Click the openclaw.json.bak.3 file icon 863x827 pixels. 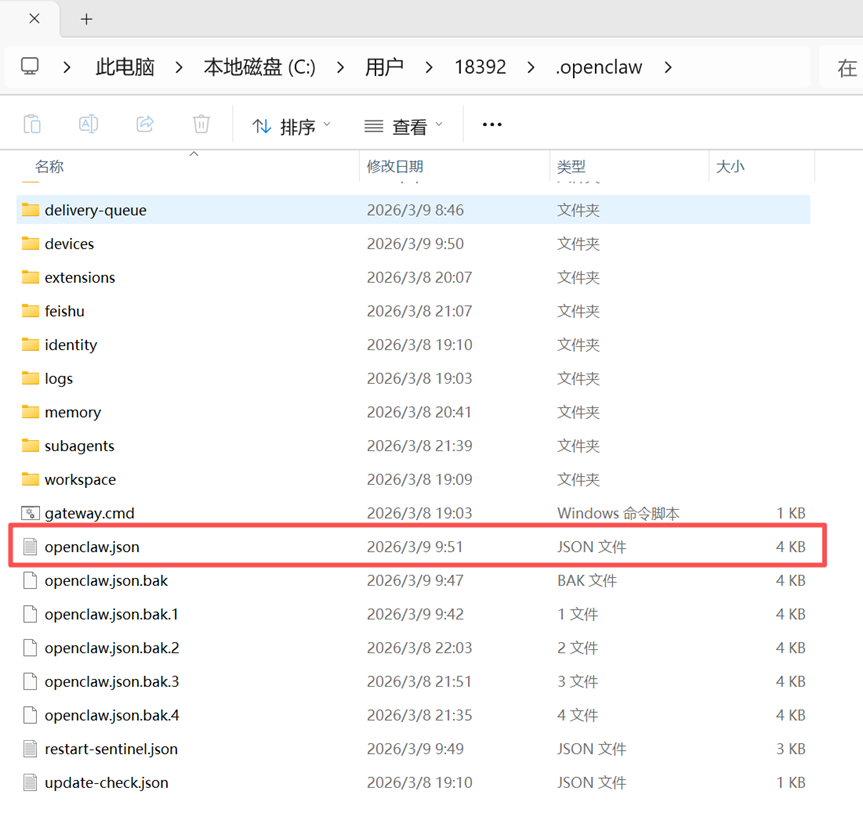click(x=30, y=681)
